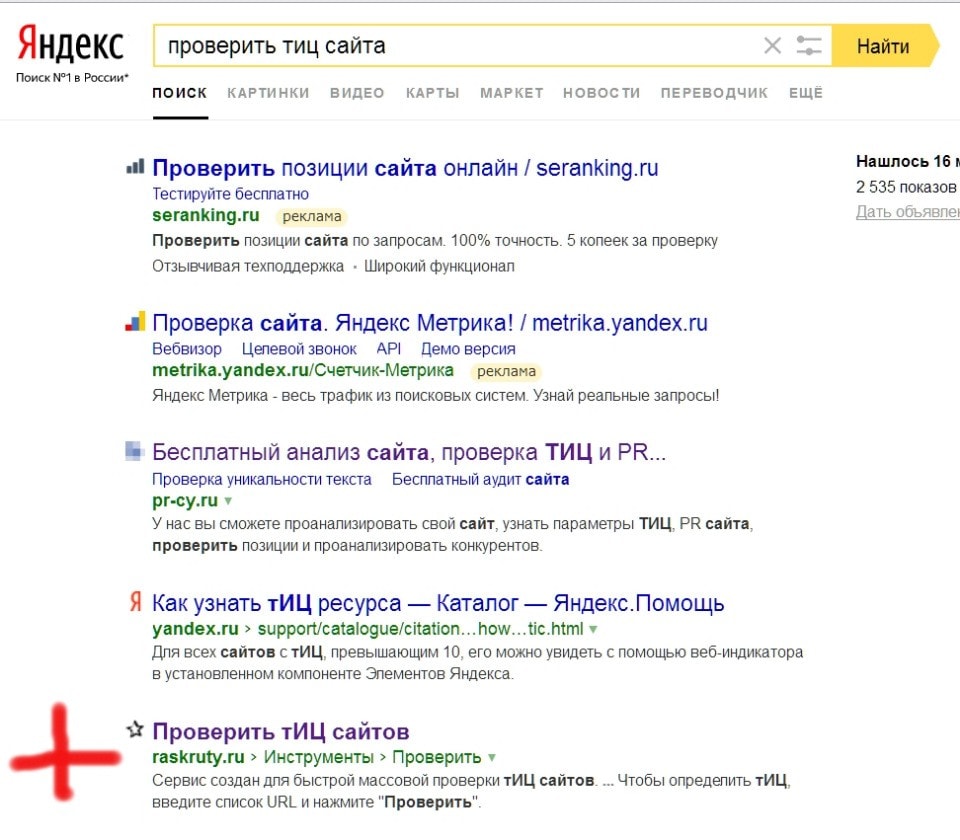The height and width of the screenshot is (840, 960).
Task: Open the 'Проверить тИЦ сайтов' result
Action: (280, 731)
